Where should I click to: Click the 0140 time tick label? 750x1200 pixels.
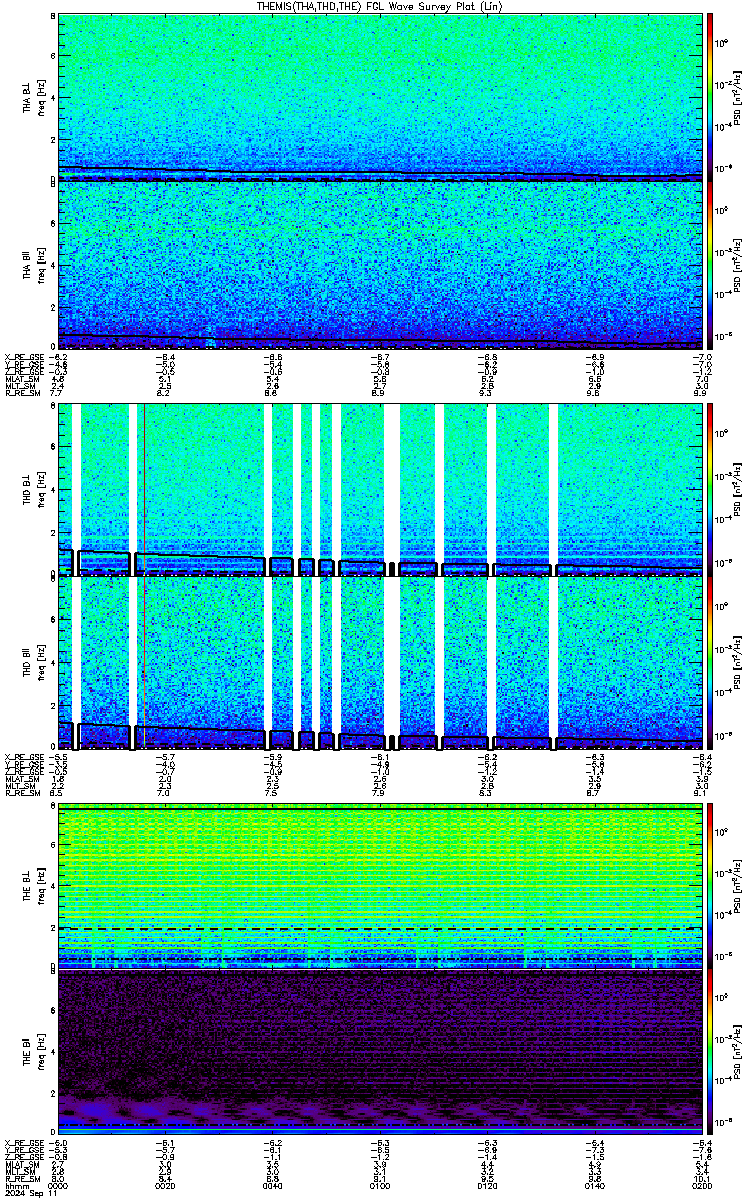pyautogui.click(x=594, y=1185)
